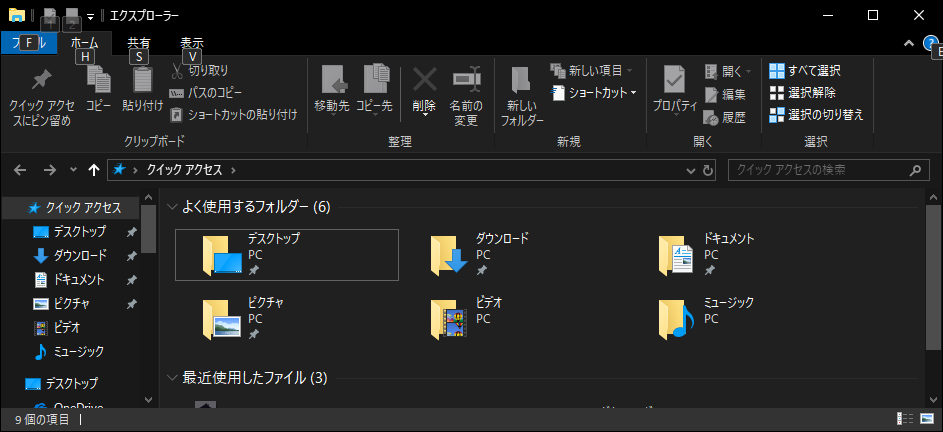Screen dimensions: 943x432
Task: Select ミュージック in the navigation pane
Action: coord(71,351)
